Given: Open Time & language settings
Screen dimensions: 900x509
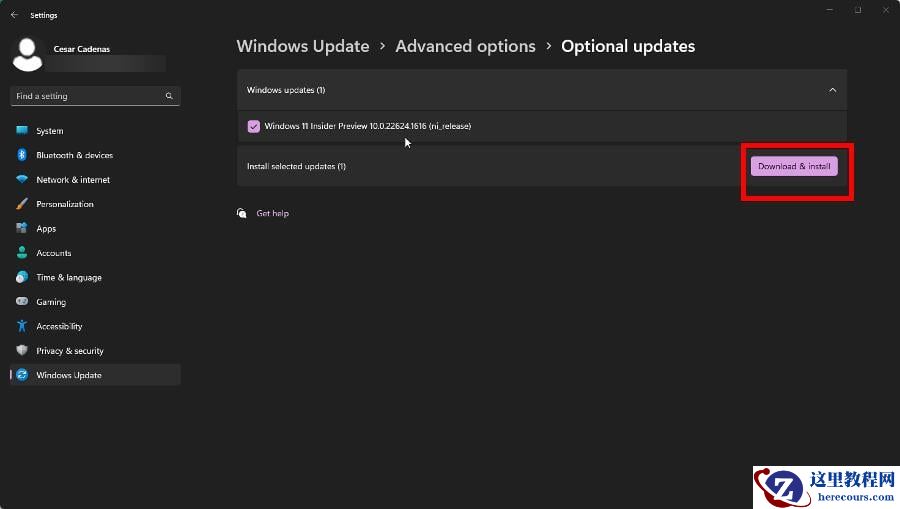Looking at the screenshot, I should [x=69, y=278].
